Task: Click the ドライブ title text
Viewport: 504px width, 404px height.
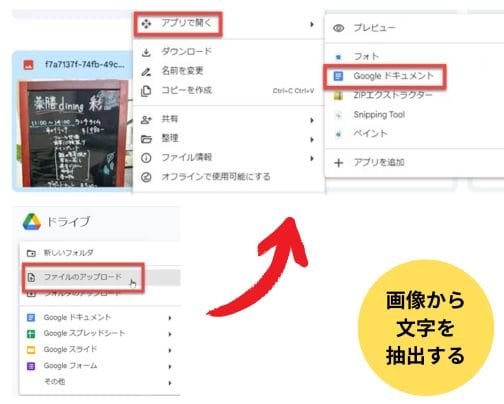Action: (x=68, y=222)
